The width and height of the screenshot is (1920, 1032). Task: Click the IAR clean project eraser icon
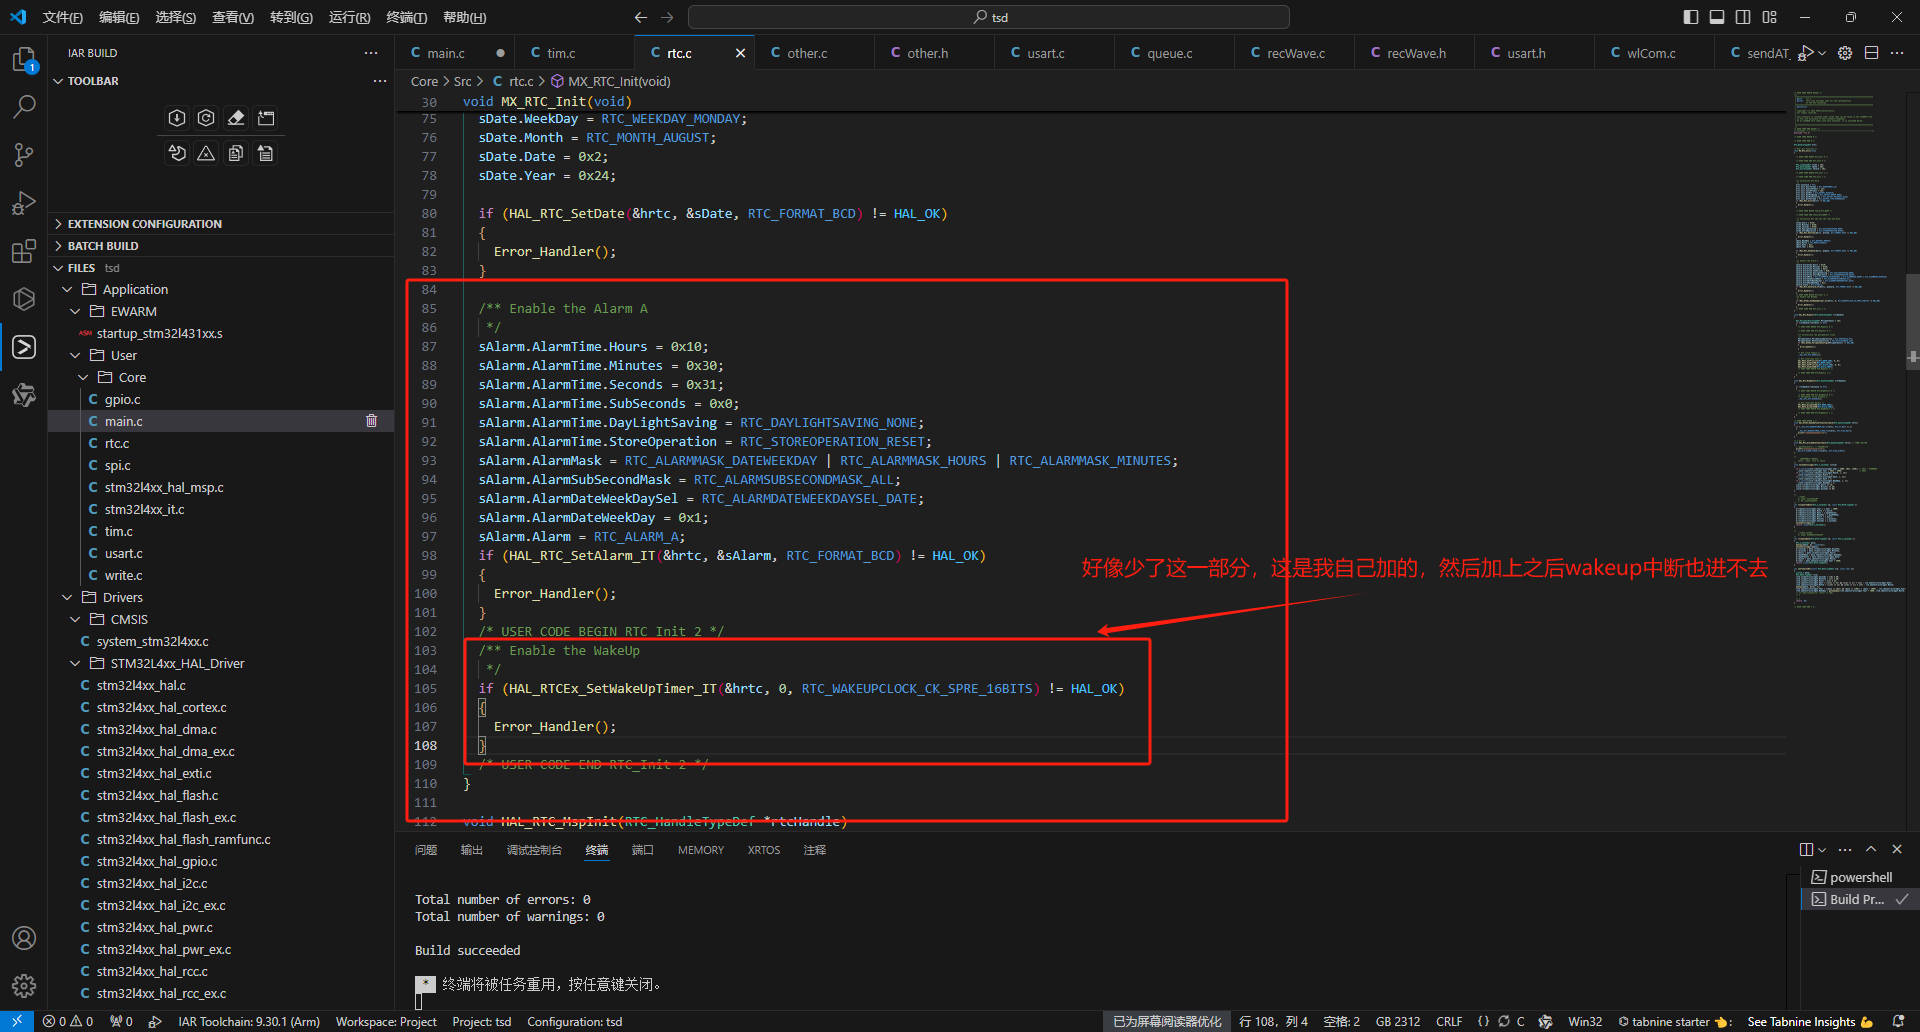pyautogui.click(x=236, y=118)
